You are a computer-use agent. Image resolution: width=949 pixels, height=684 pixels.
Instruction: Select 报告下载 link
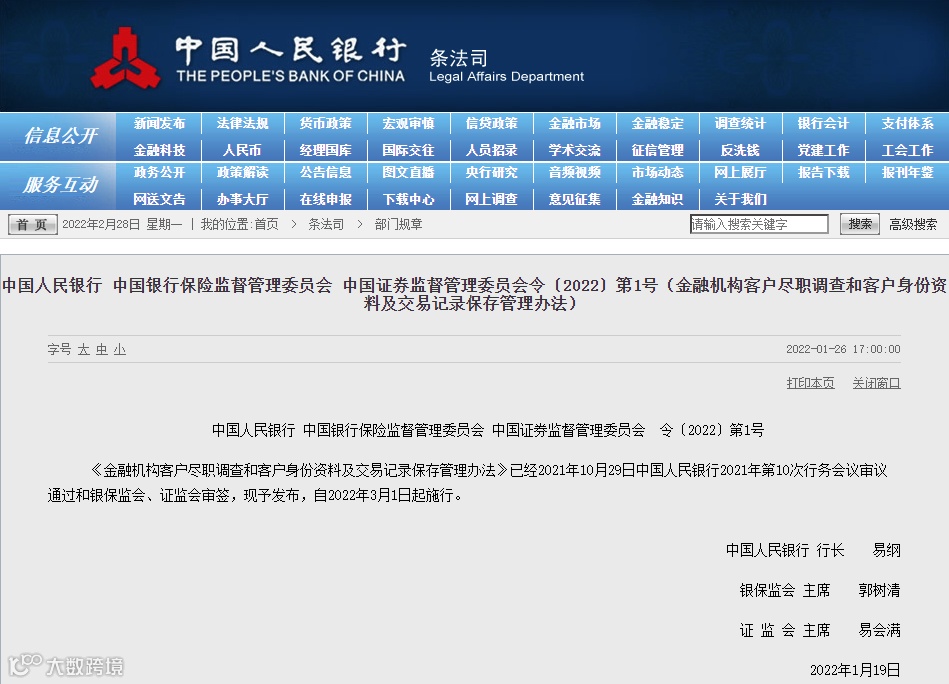pyautogui.click(x=823, y=173)
